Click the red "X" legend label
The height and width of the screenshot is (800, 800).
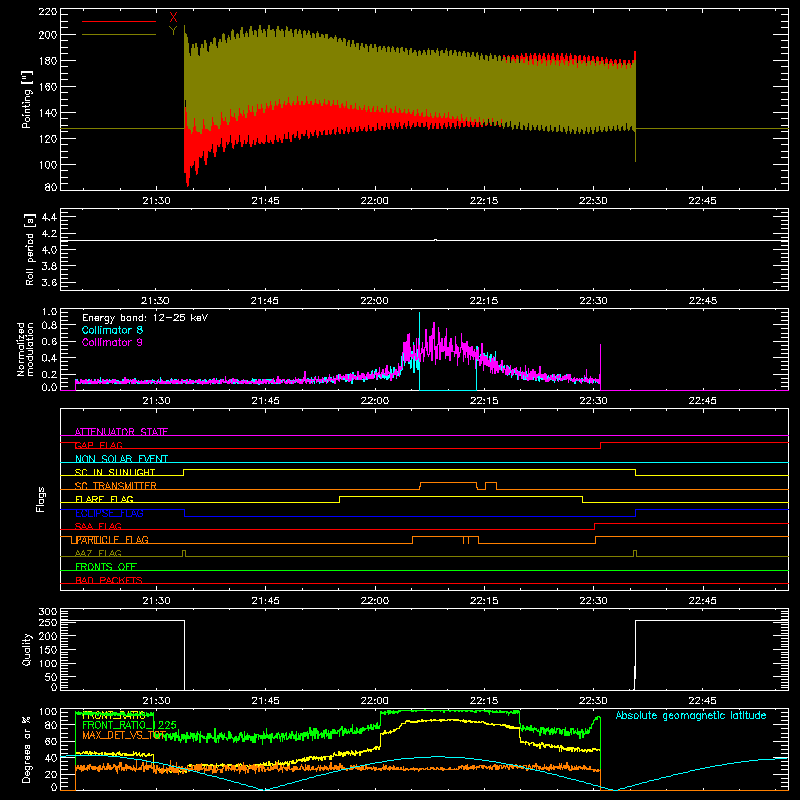(173, 18)
